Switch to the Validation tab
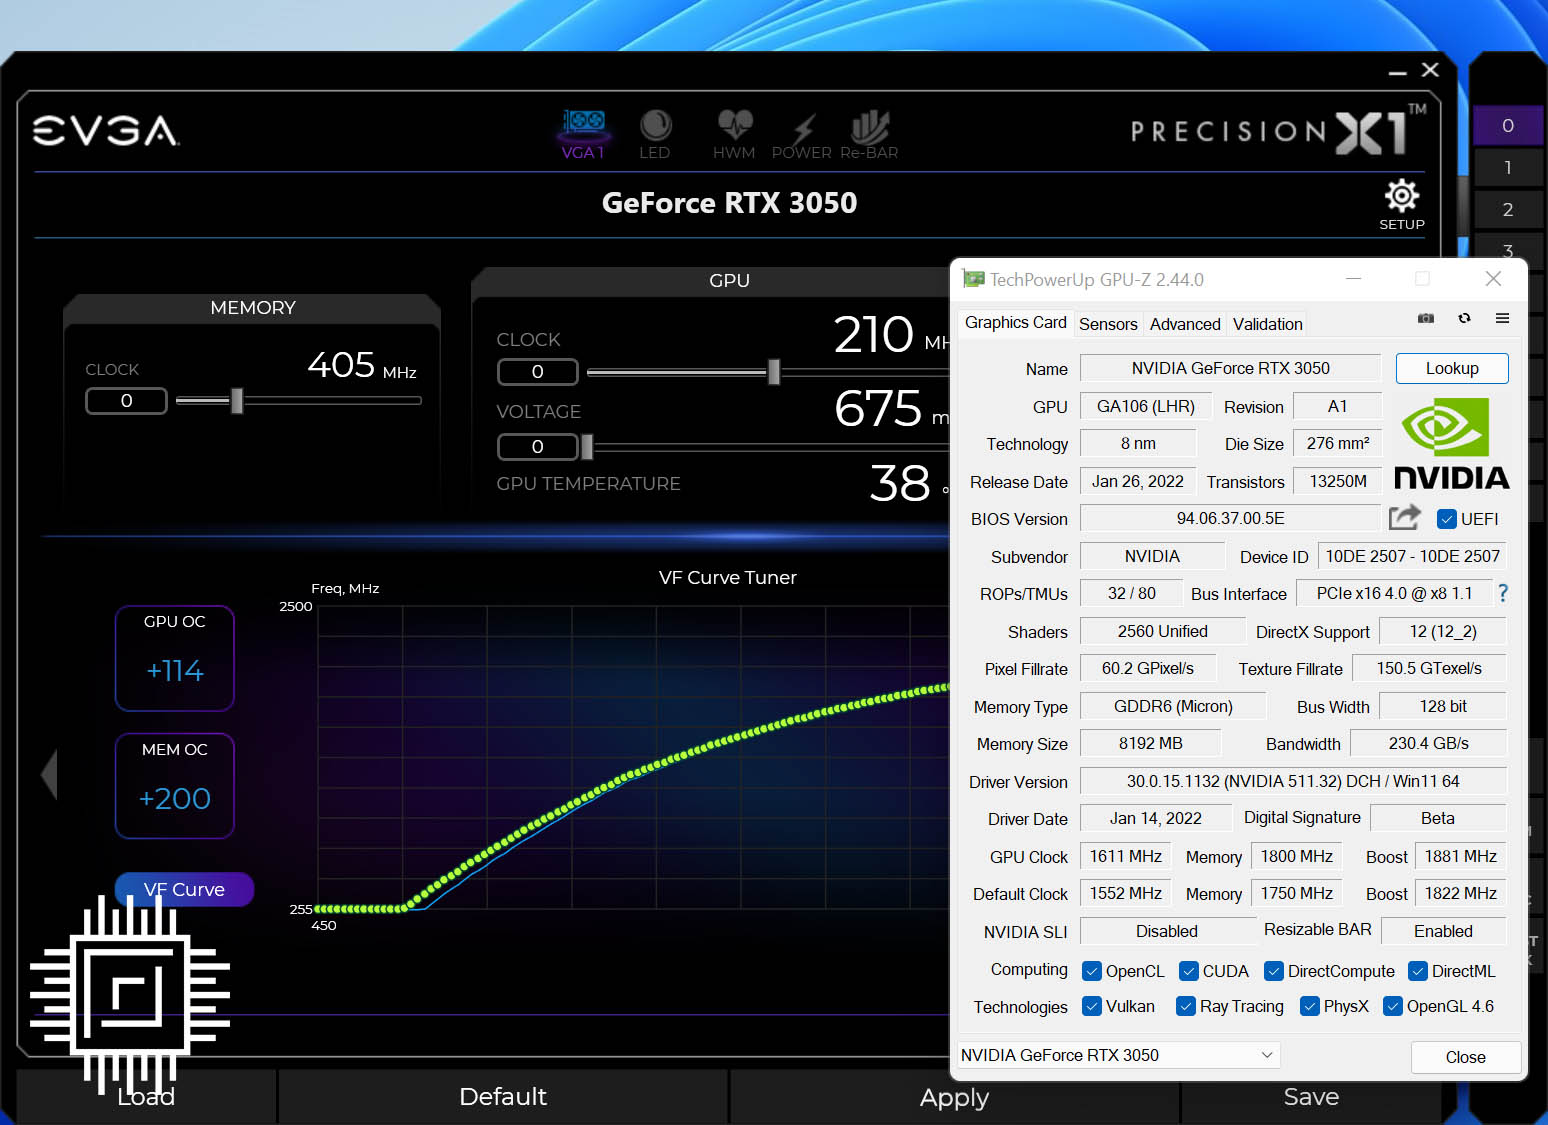The width and height of the screenshot is (1548, 1125). pyautogui.click(x=1267, y=324)
